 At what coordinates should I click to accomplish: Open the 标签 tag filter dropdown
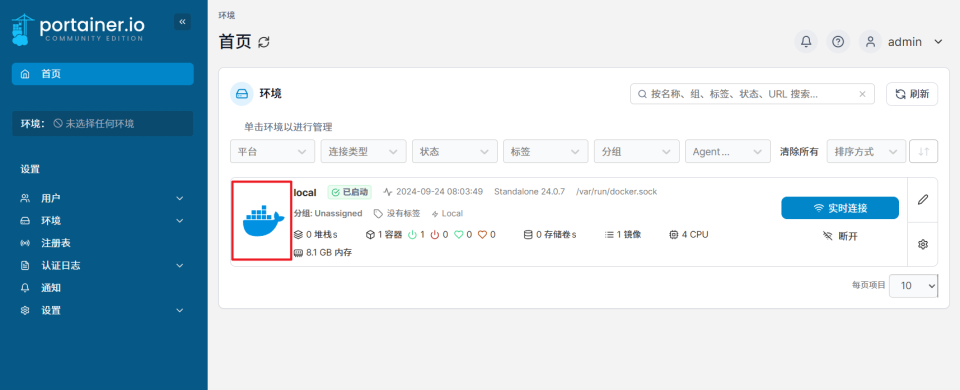pyautogui.click(x=545, y=151)
